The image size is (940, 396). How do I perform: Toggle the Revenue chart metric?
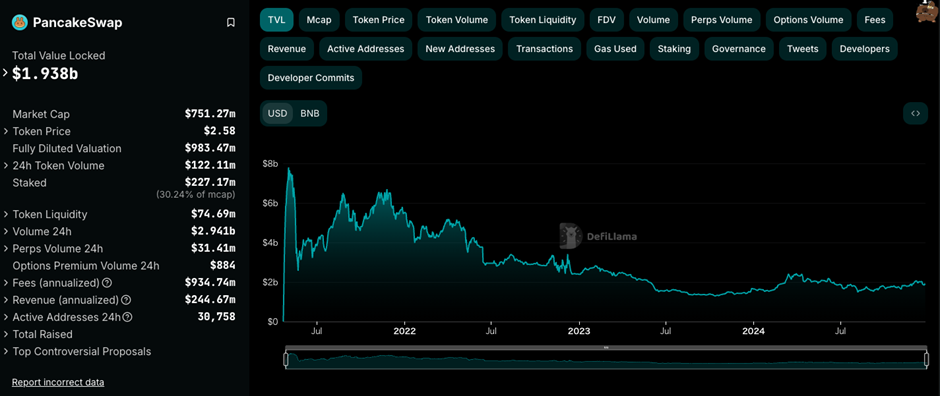tap(287, 49)
